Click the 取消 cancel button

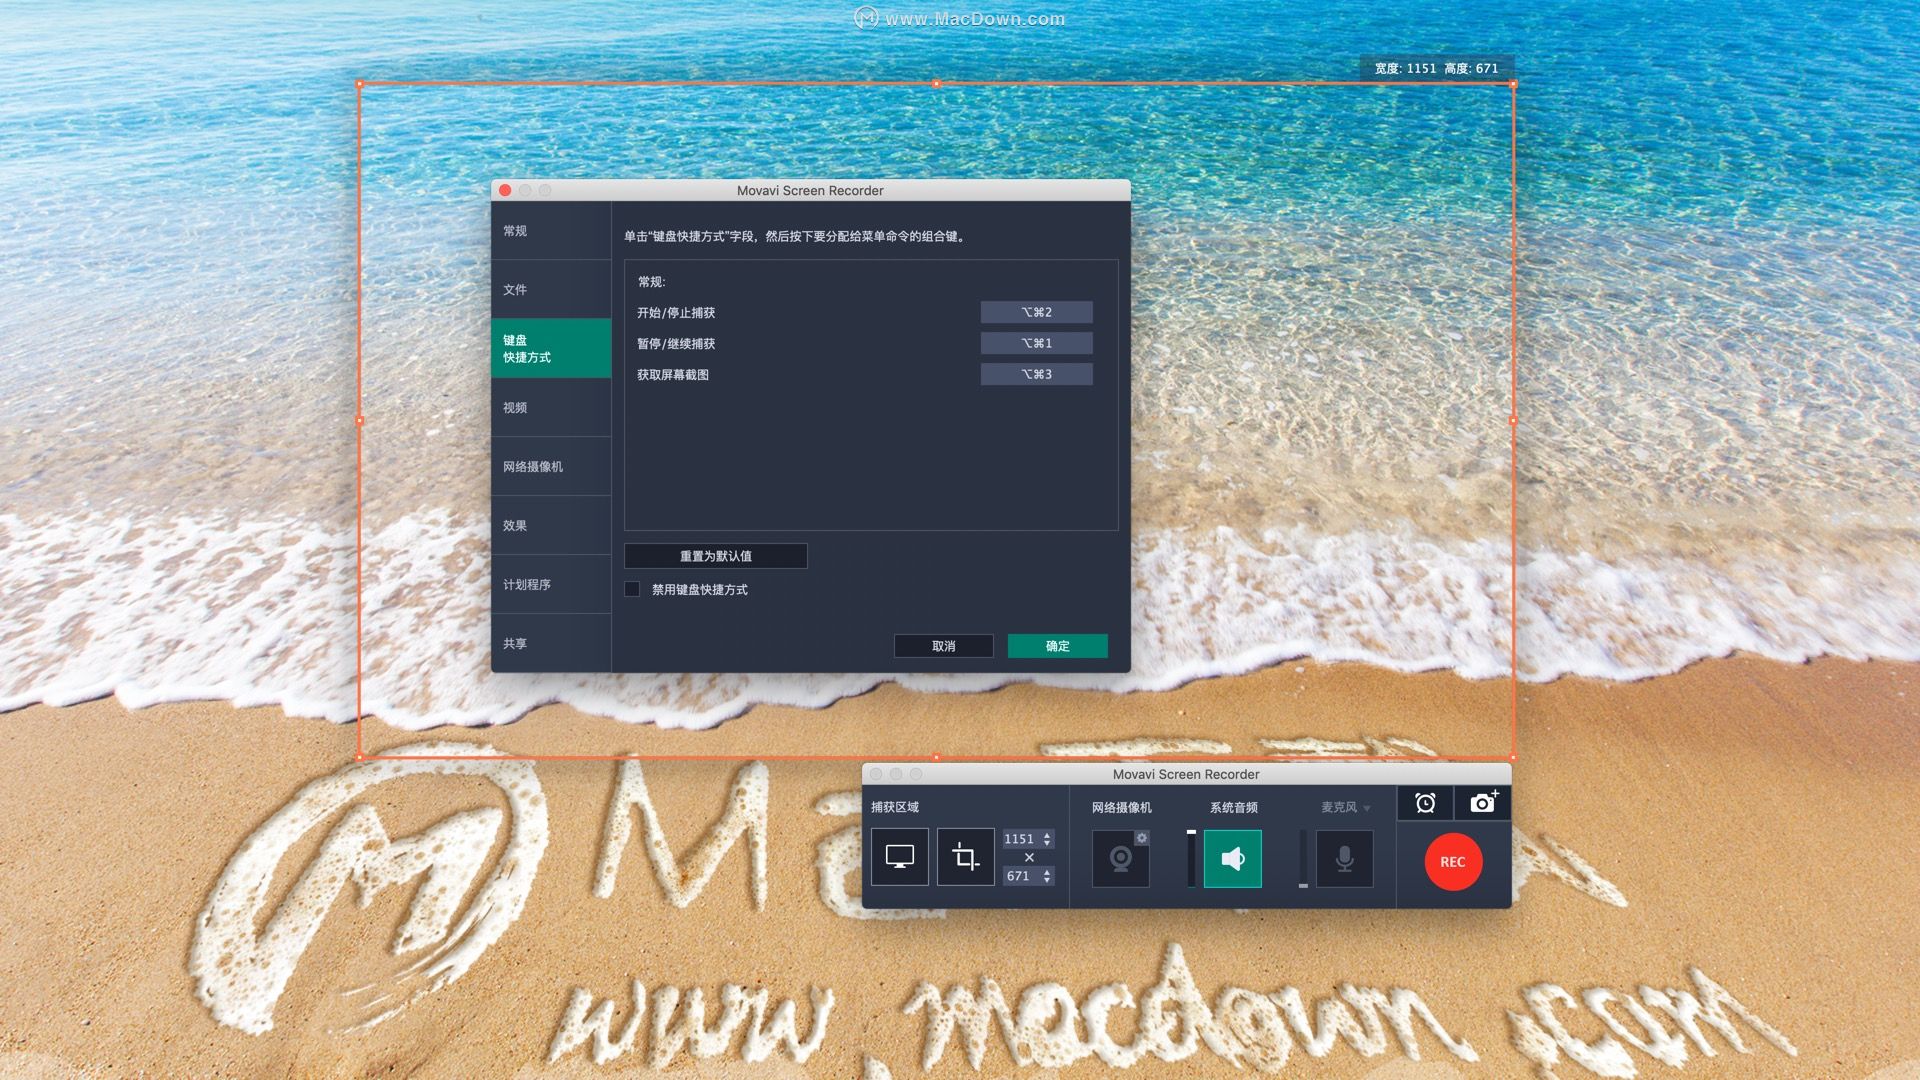click(x=943, y=646)
